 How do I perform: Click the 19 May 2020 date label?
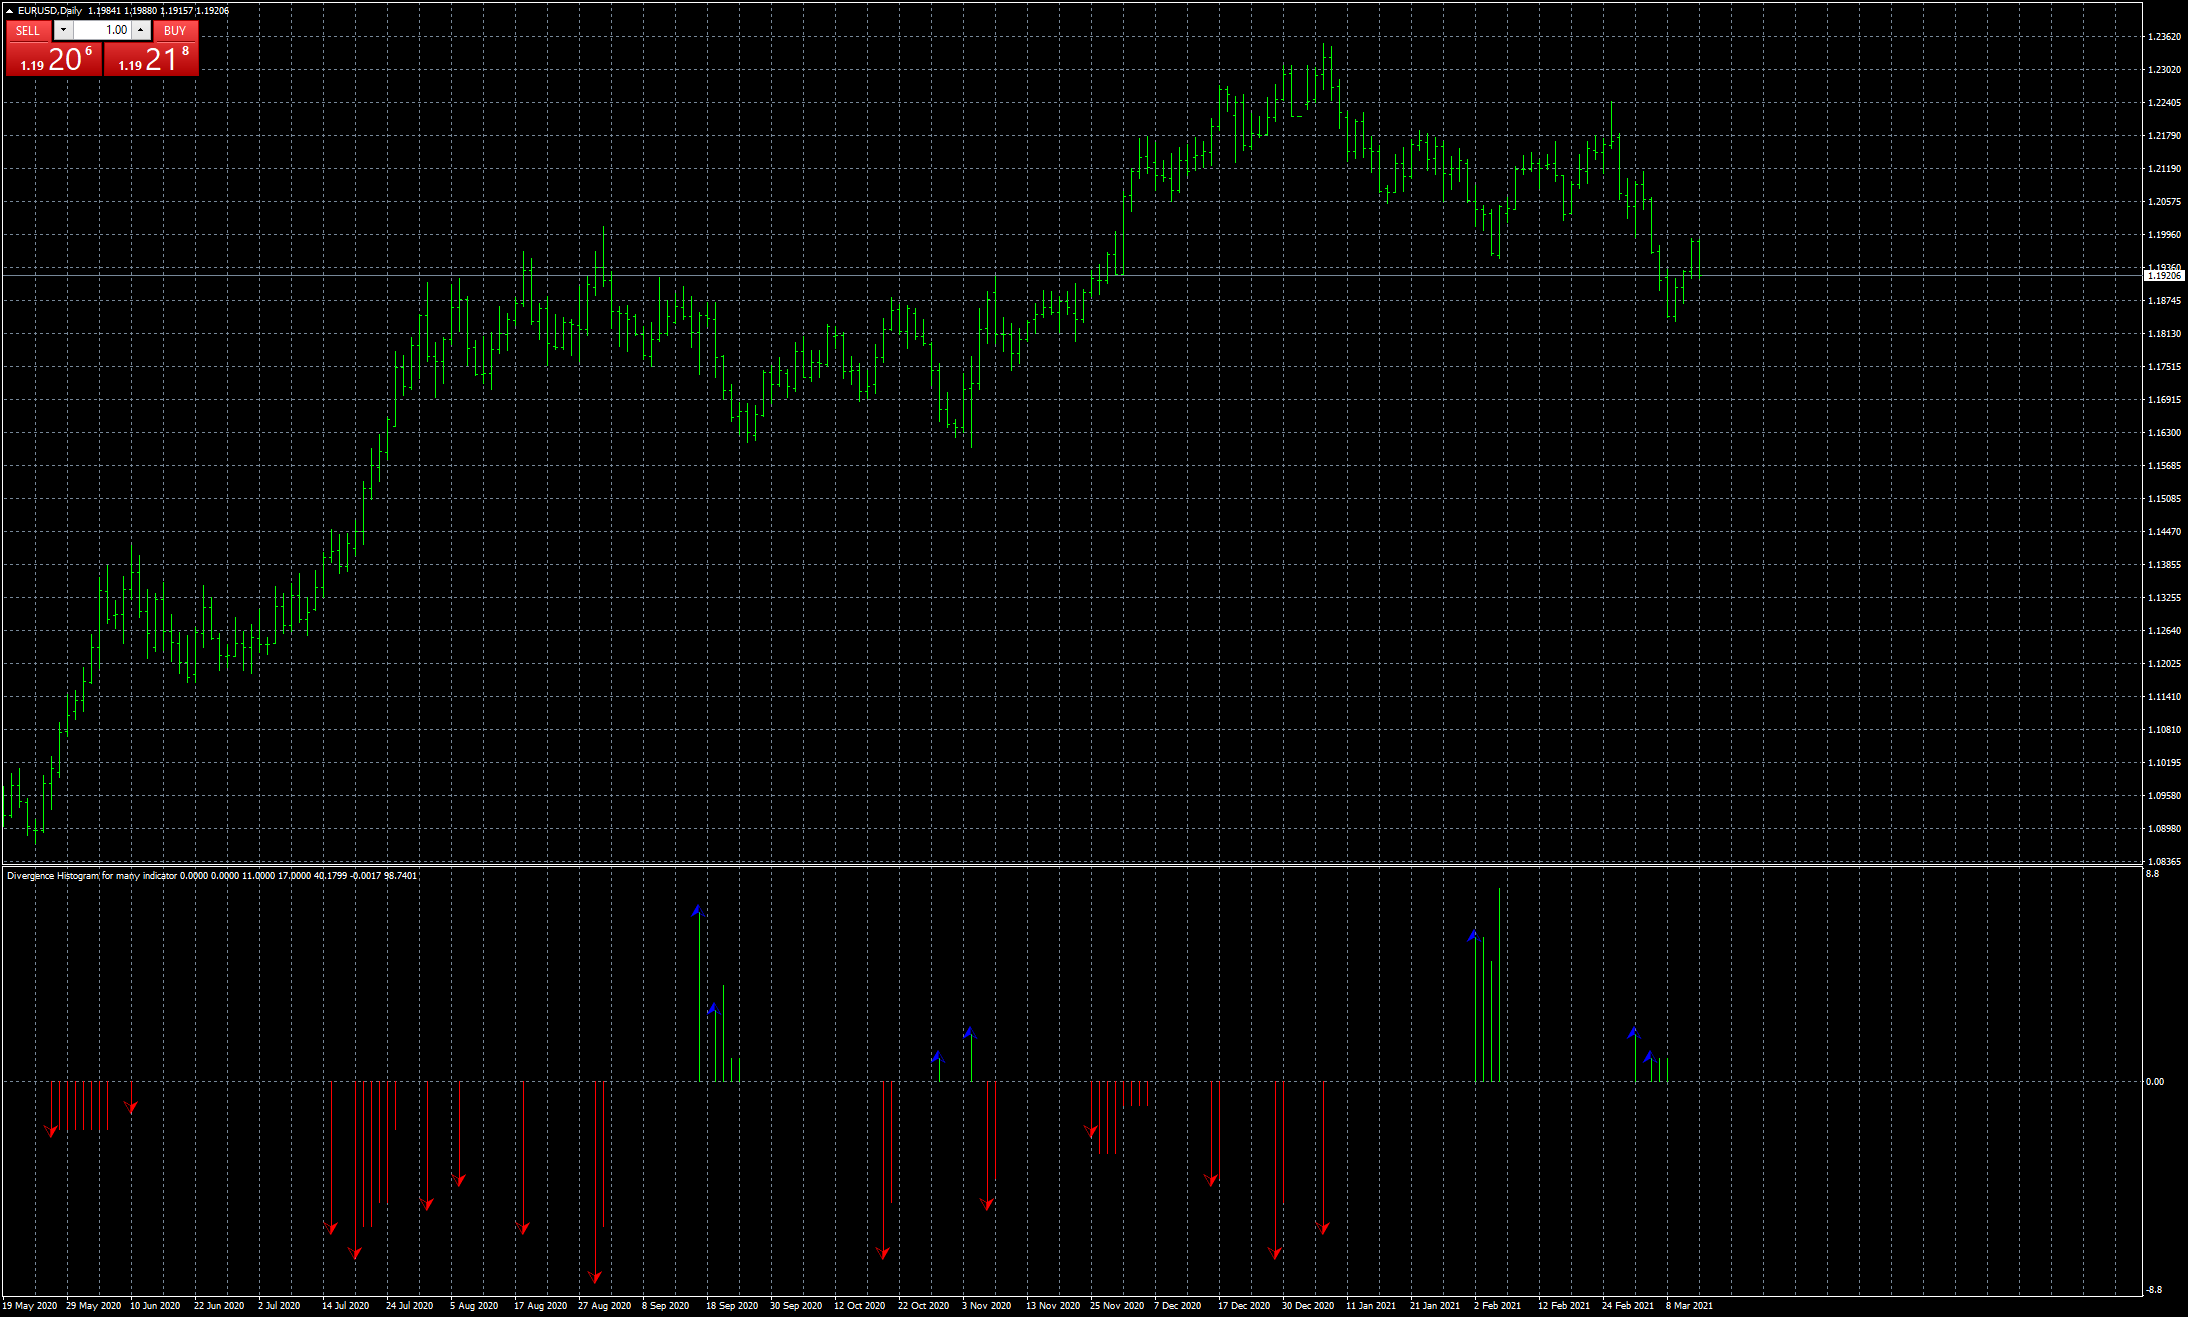(x=29, y=1306)
